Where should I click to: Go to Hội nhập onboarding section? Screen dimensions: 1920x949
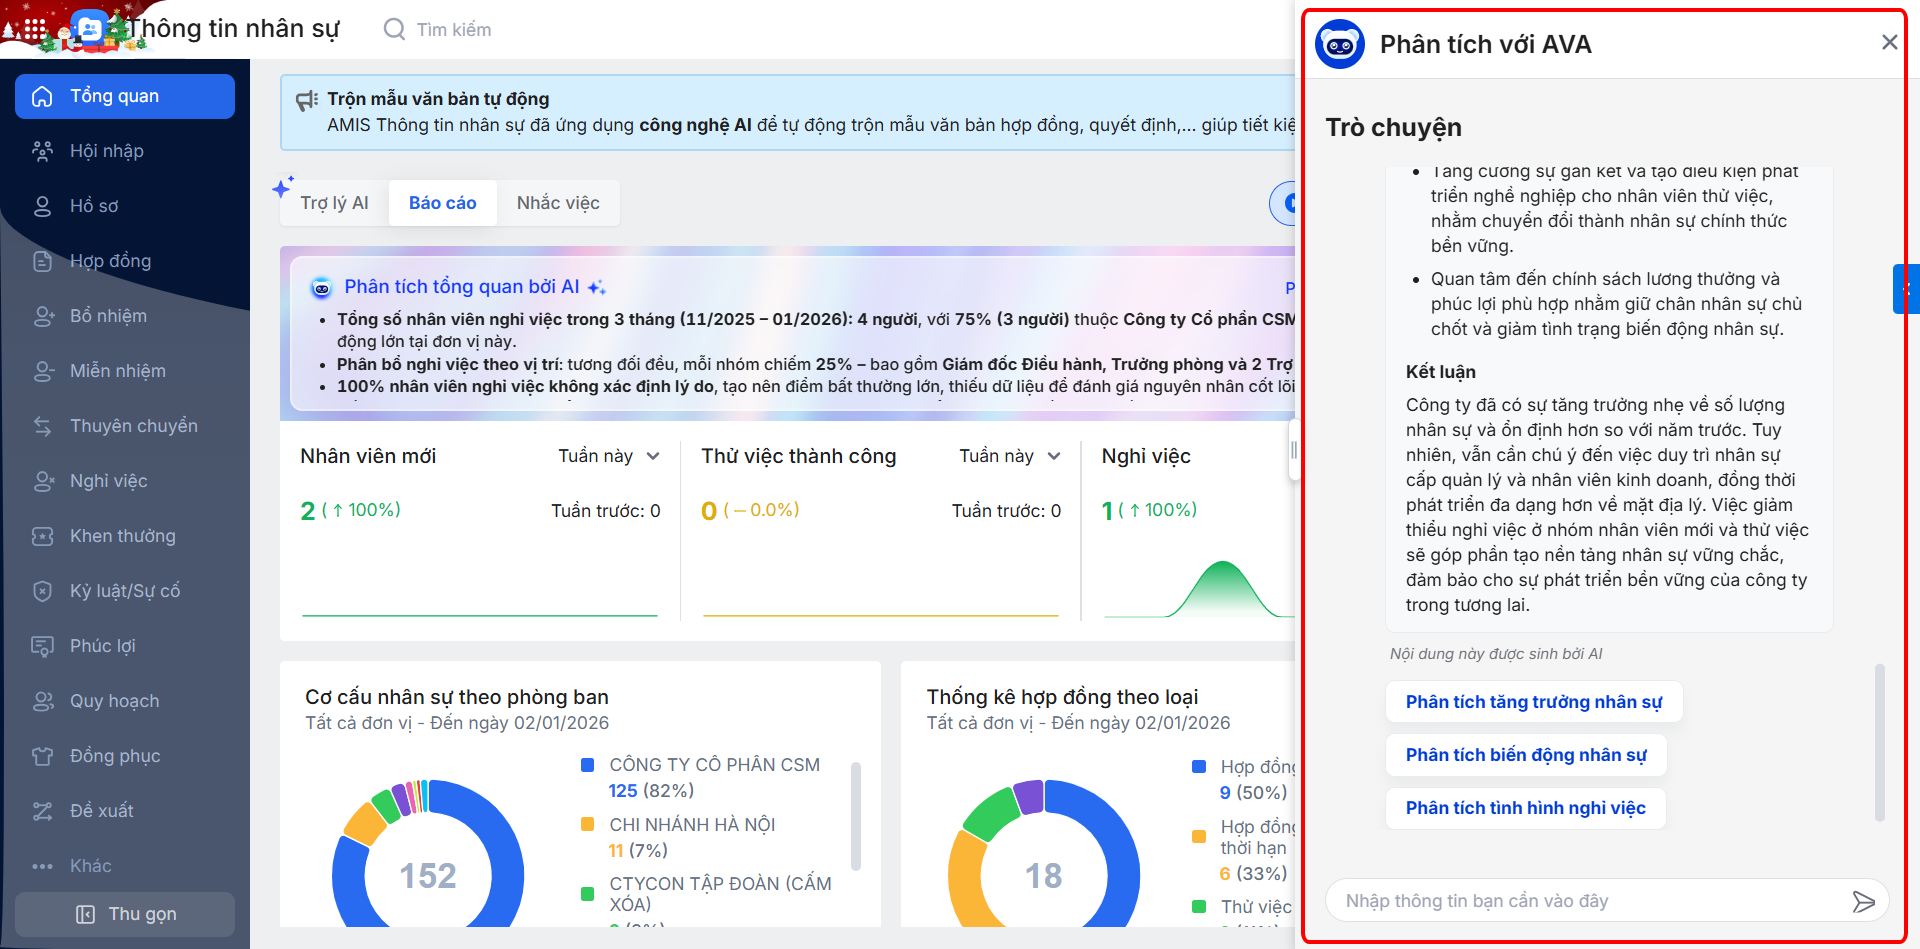125,151
